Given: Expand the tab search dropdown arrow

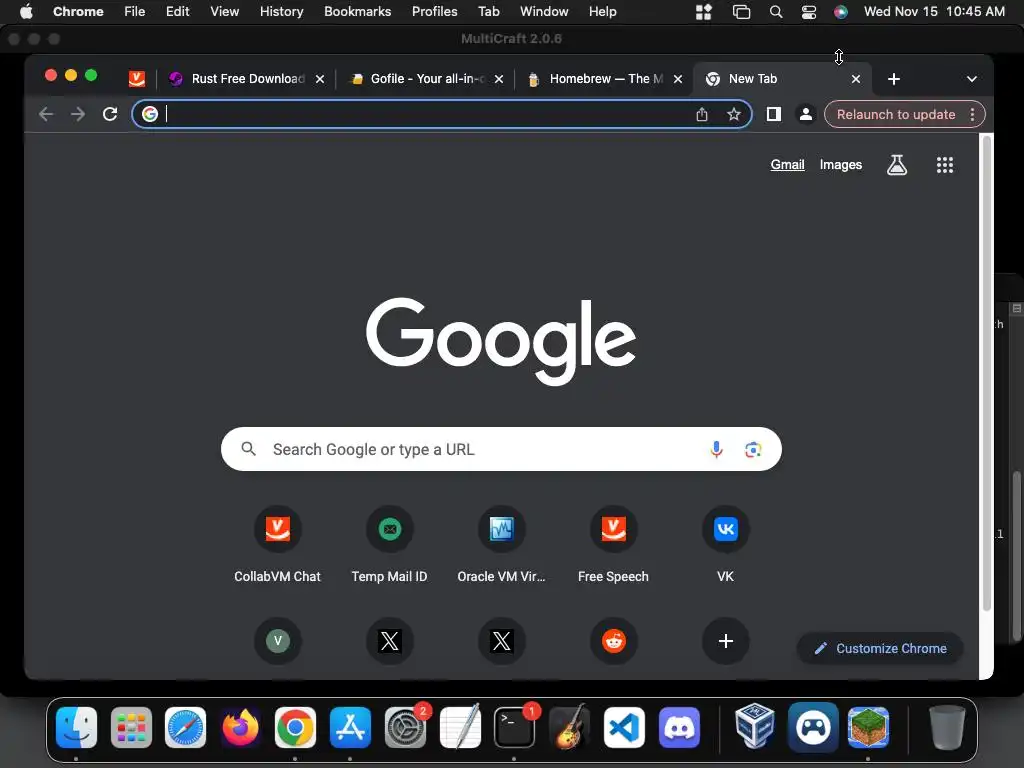Looking at the screenshot, I should pos(972,79).
